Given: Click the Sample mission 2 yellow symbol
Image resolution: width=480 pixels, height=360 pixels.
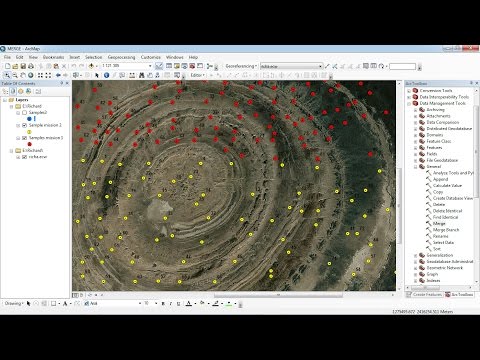Looking at the screenshot, I should (x=29, y=132).
